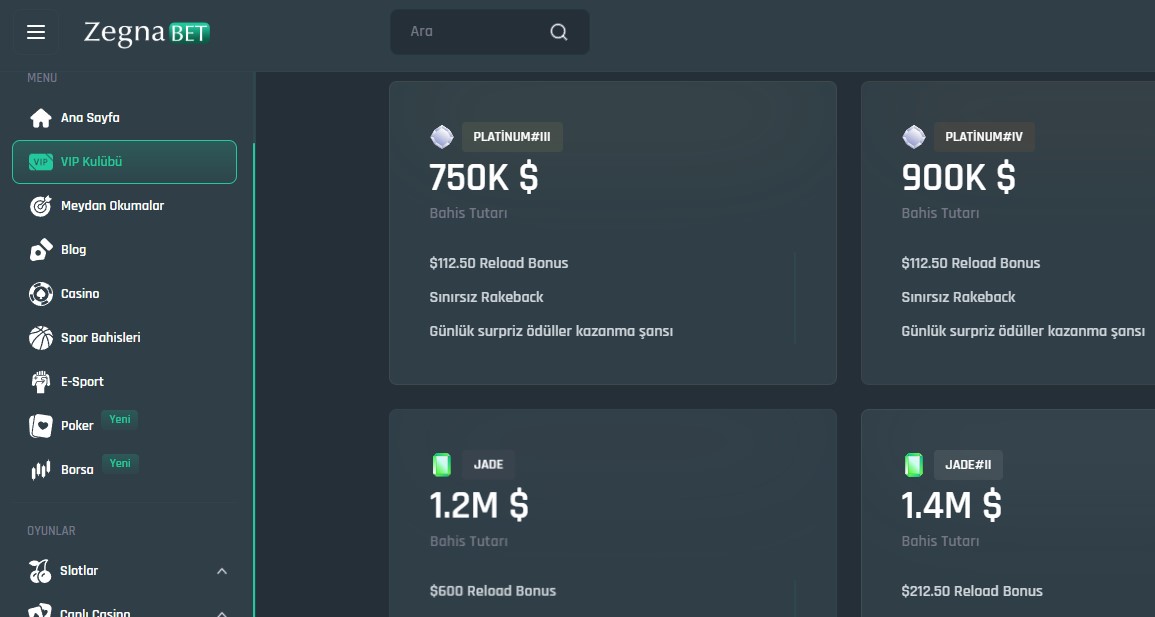The width and height of the screenshot is (1155, 617).
Task: Collapse the Canlı Casino section chevron
Action: (x=222, y=612)
